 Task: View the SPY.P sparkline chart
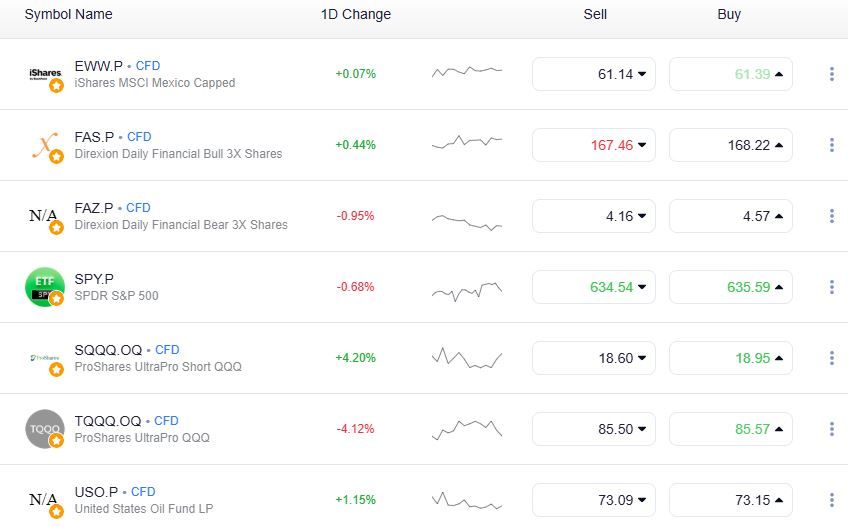click(x=467, y=291)
